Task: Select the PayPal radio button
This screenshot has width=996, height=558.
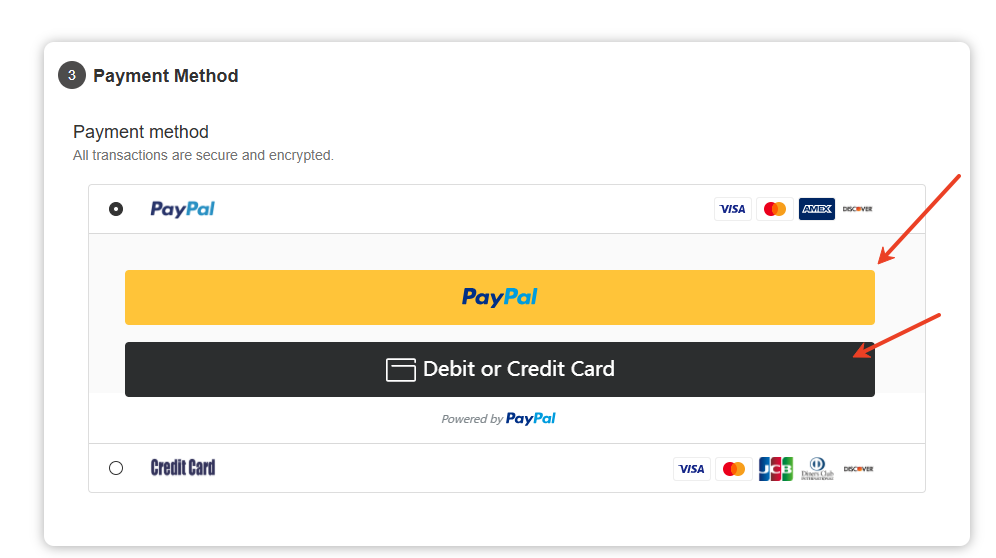Action: (x=116, y=209)
